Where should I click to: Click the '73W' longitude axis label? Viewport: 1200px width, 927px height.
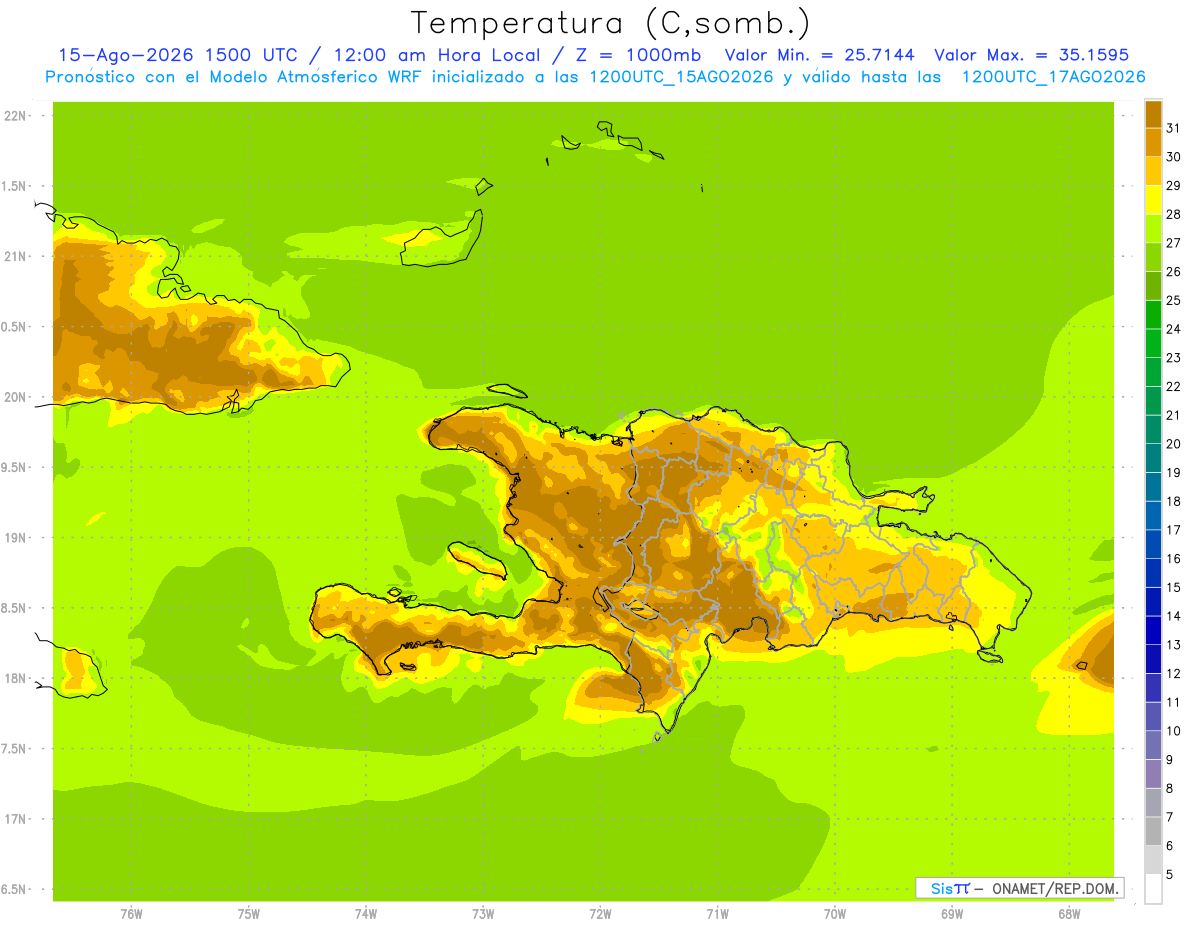pos(483,914)
